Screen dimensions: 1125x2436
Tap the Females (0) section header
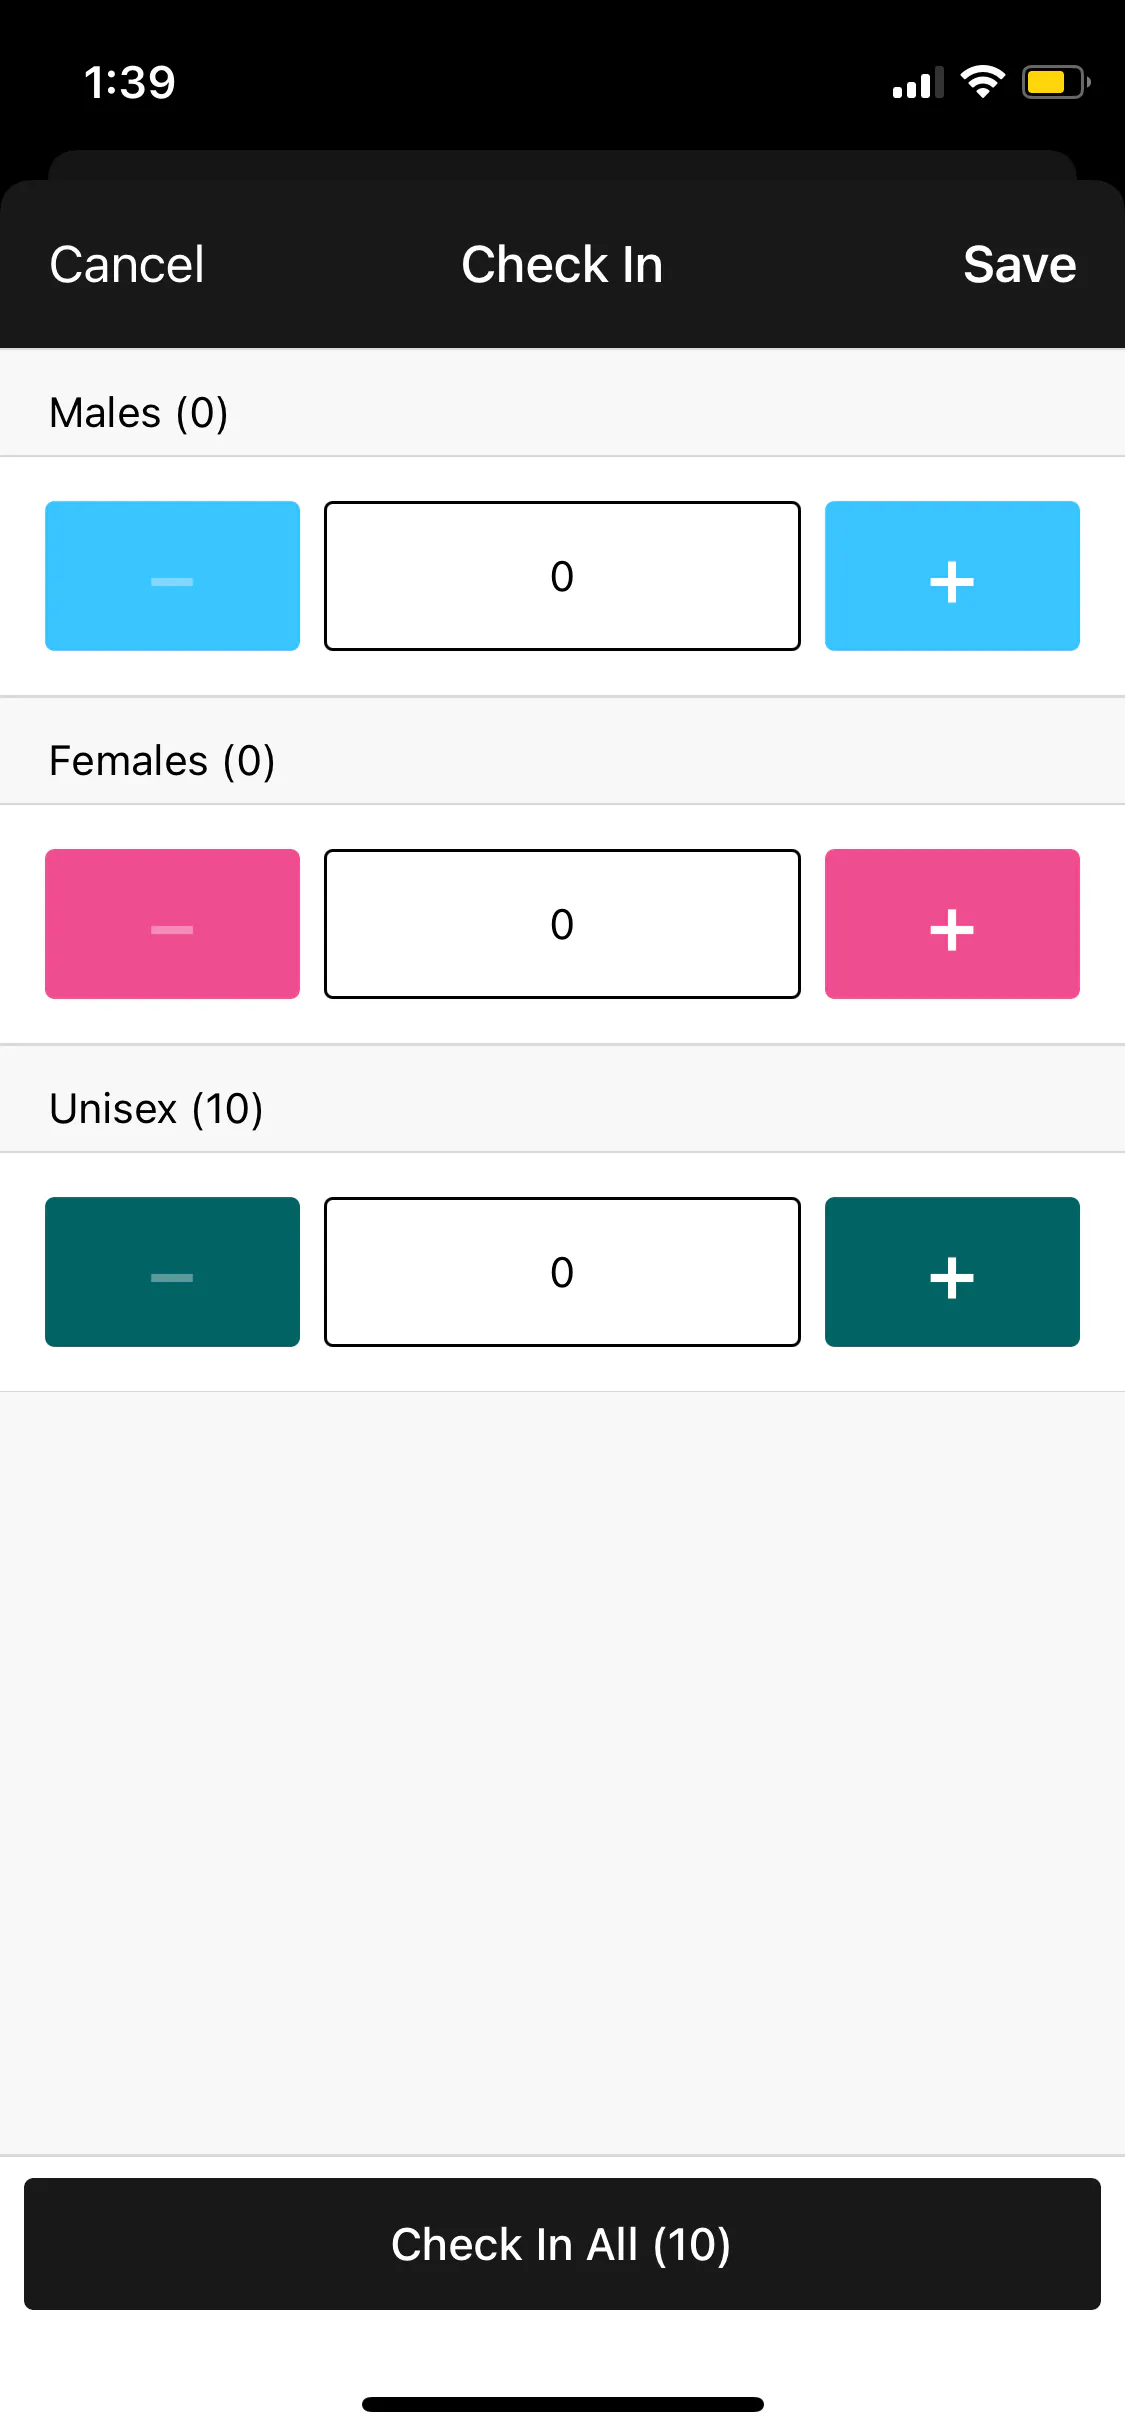tap(162, 760)
